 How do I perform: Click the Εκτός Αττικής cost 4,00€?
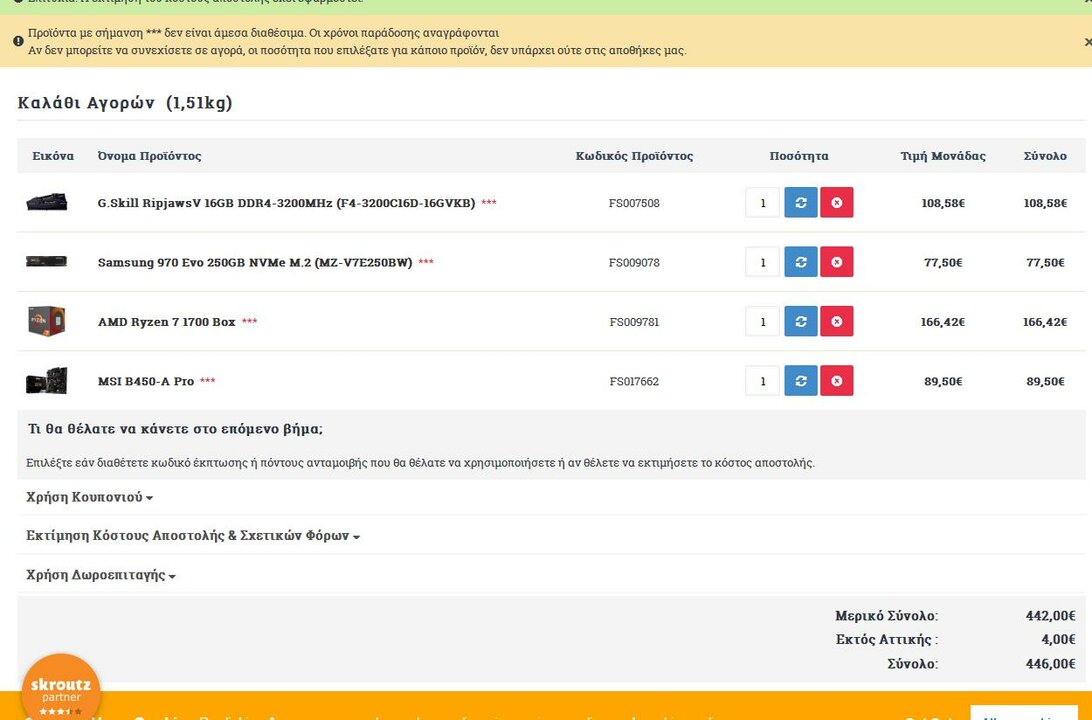(1059, 639)
